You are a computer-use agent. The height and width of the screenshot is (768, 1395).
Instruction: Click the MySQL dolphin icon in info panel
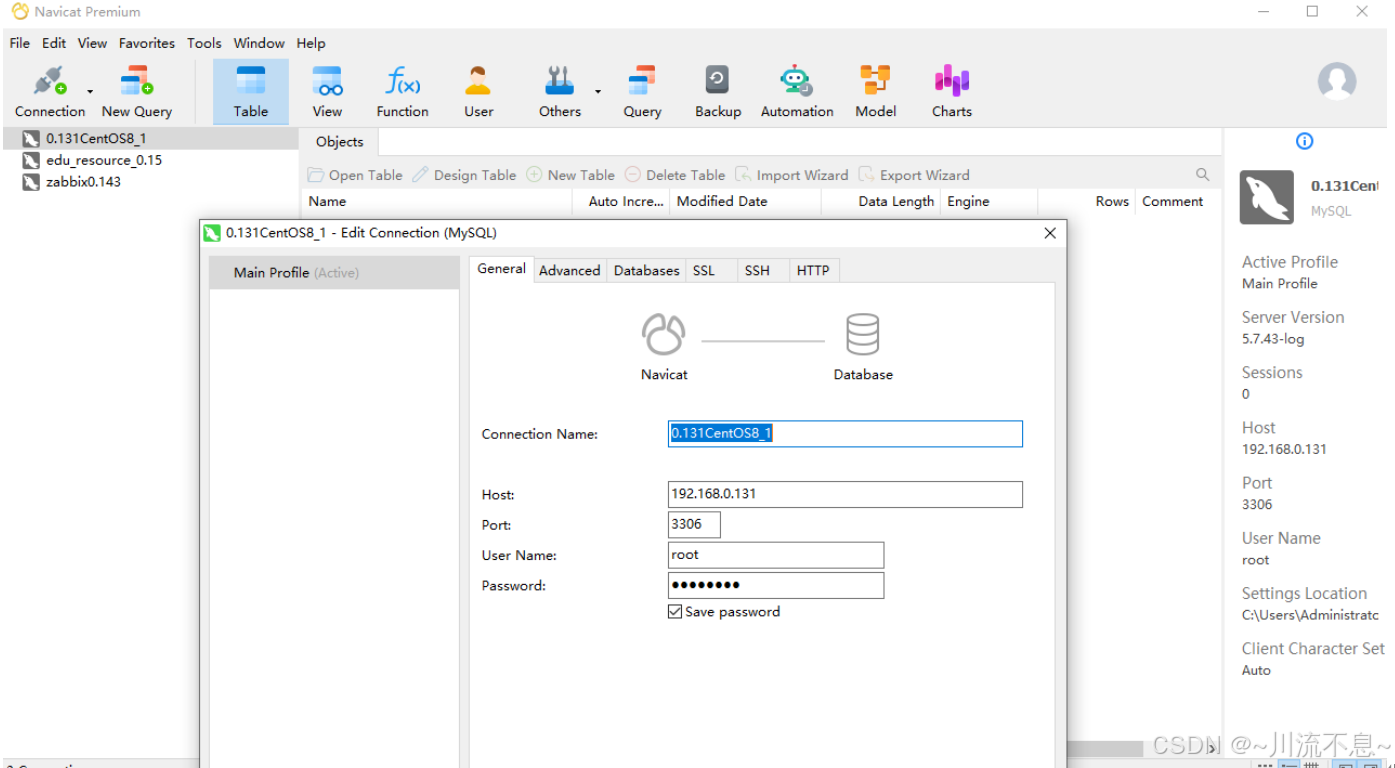1267,197
